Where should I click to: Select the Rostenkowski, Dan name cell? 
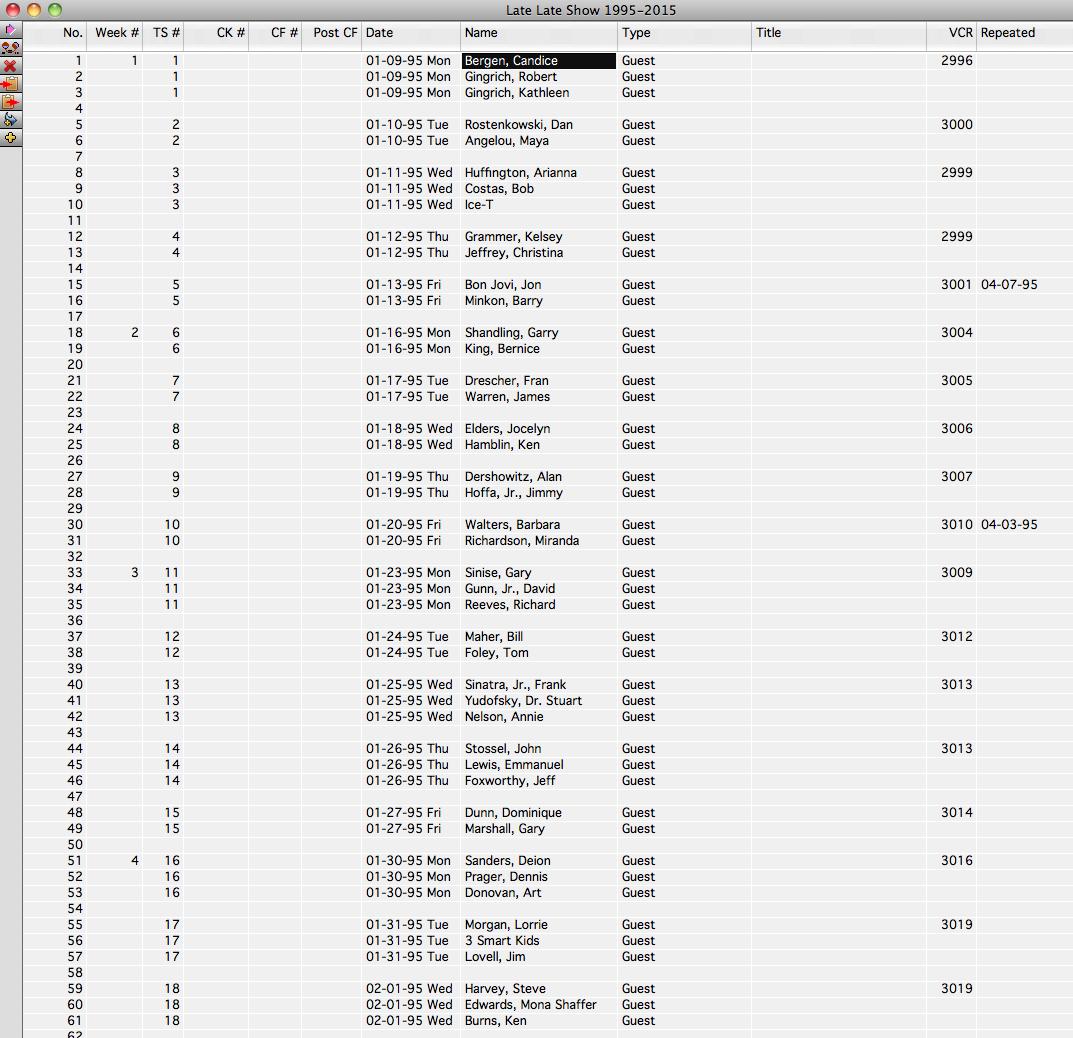tap(539, 125)
